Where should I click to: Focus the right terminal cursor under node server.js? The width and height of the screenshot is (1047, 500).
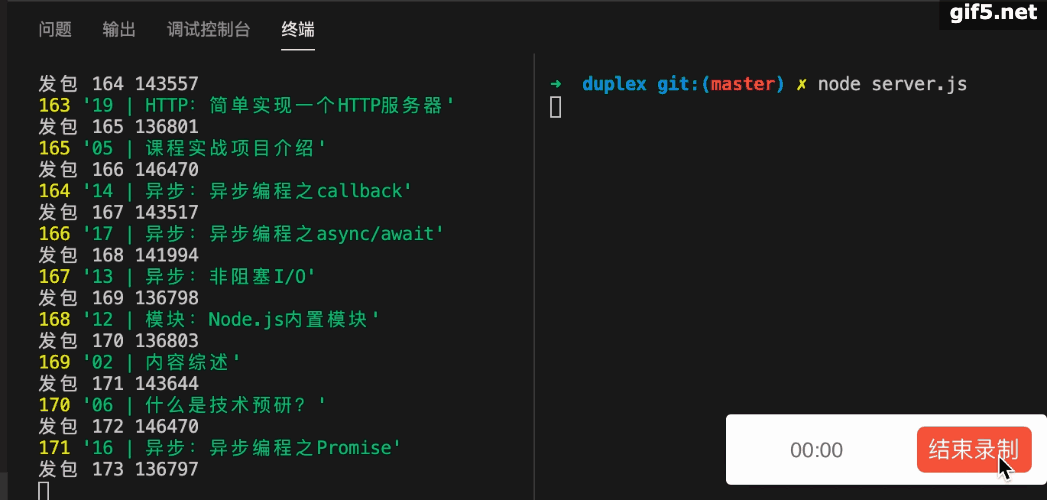[556, 107]
